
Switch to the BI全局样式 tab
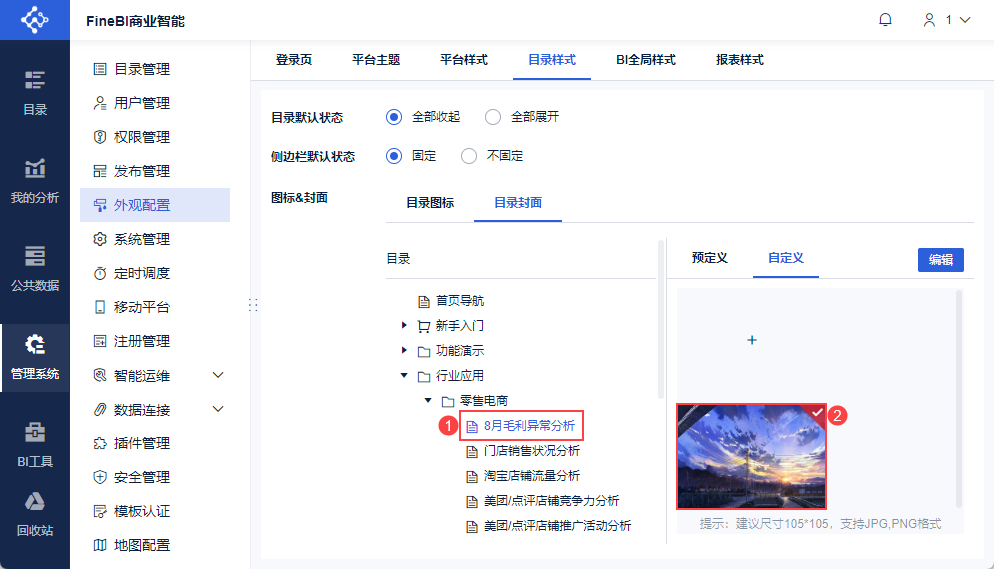click(646, 60)
